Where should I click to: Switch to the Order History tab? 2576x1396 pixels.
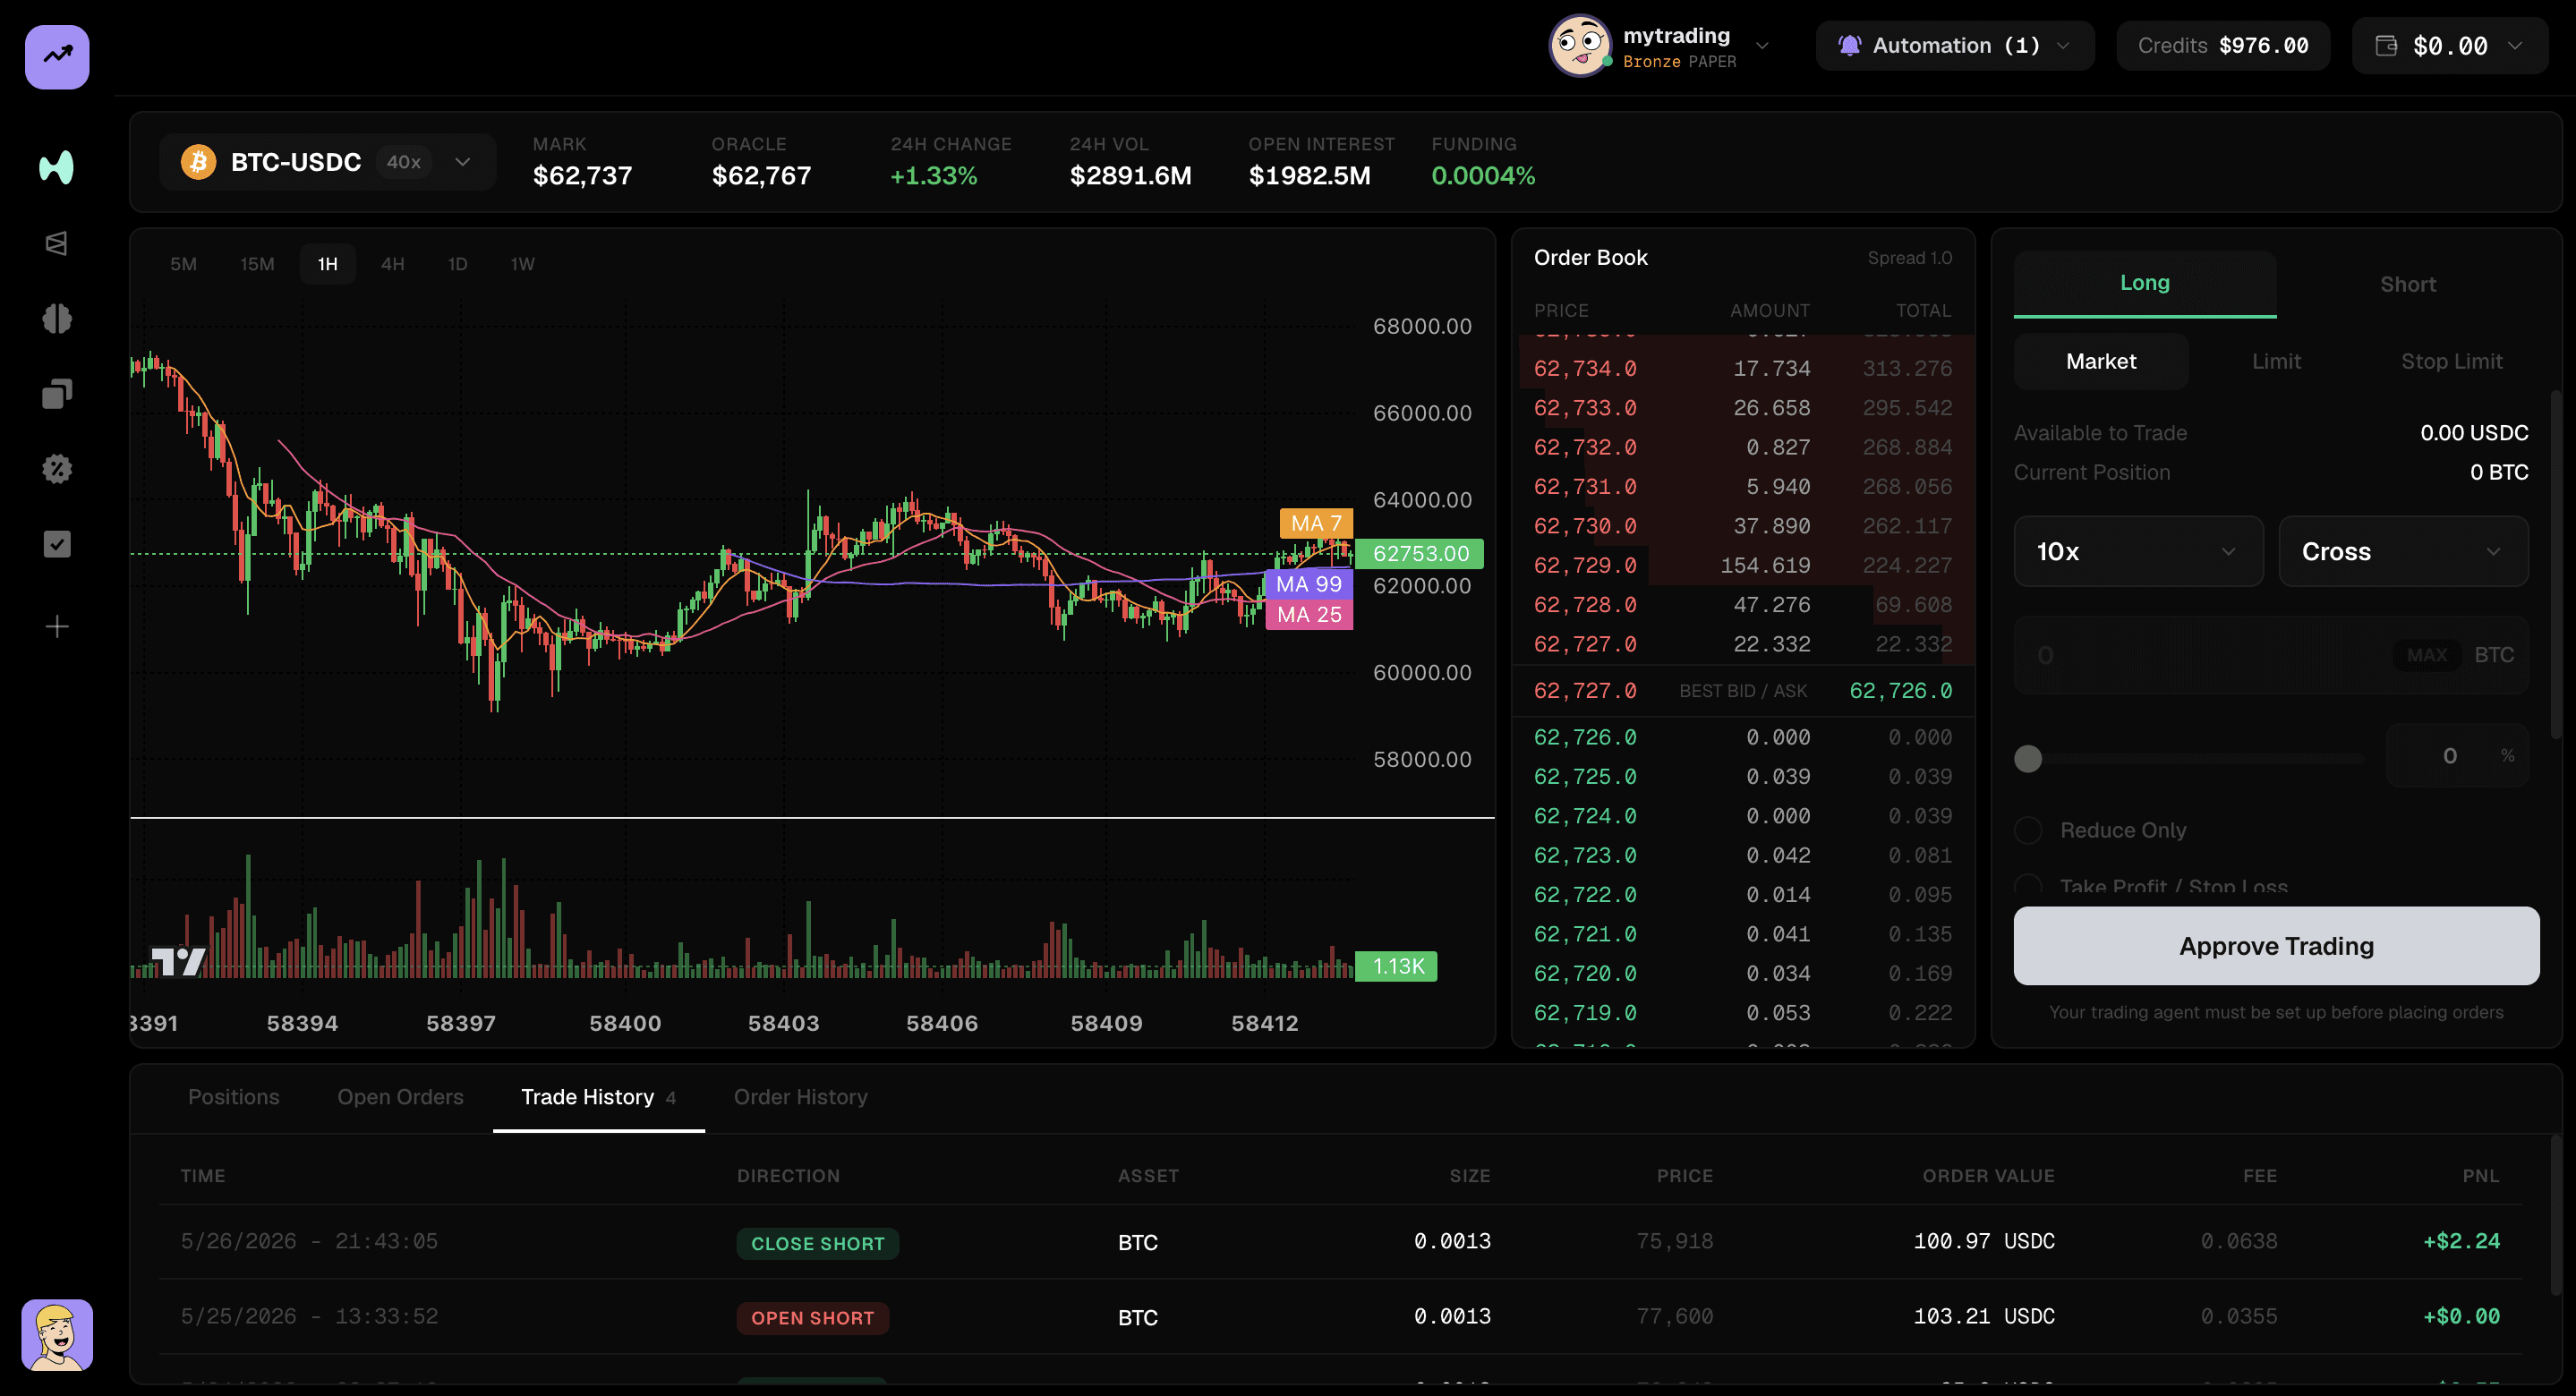[x=800, y=1097]
